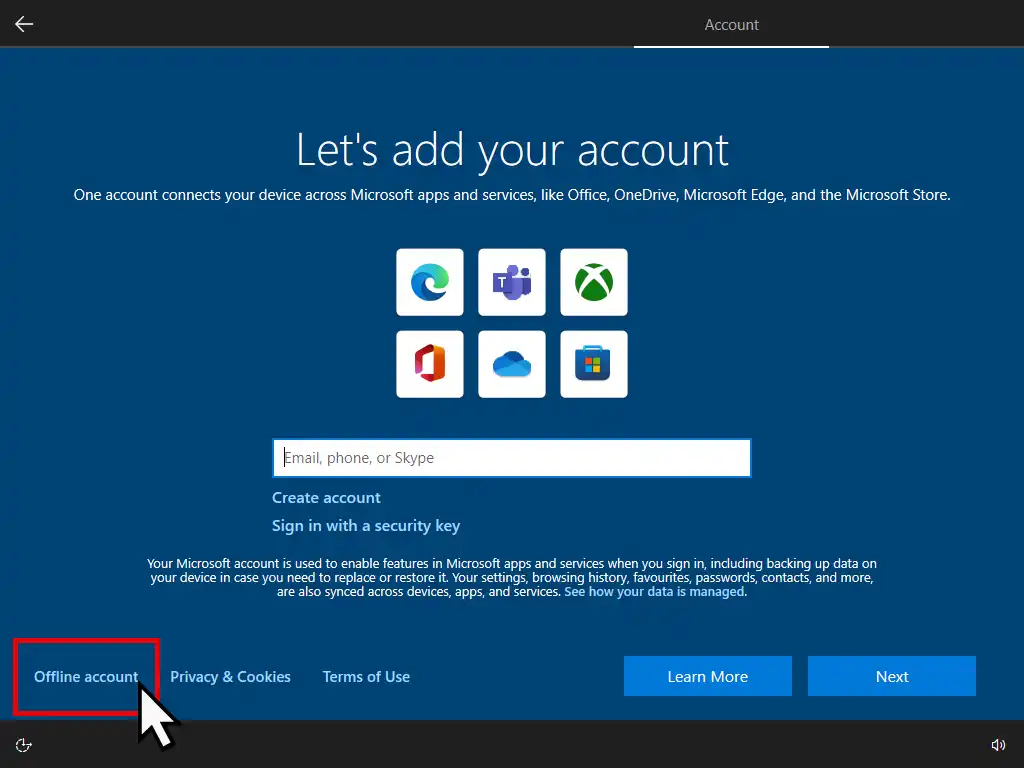
Task: Click the OneDrive cloud icon tile
Action: pyautogui.click(x=512, y=364)
